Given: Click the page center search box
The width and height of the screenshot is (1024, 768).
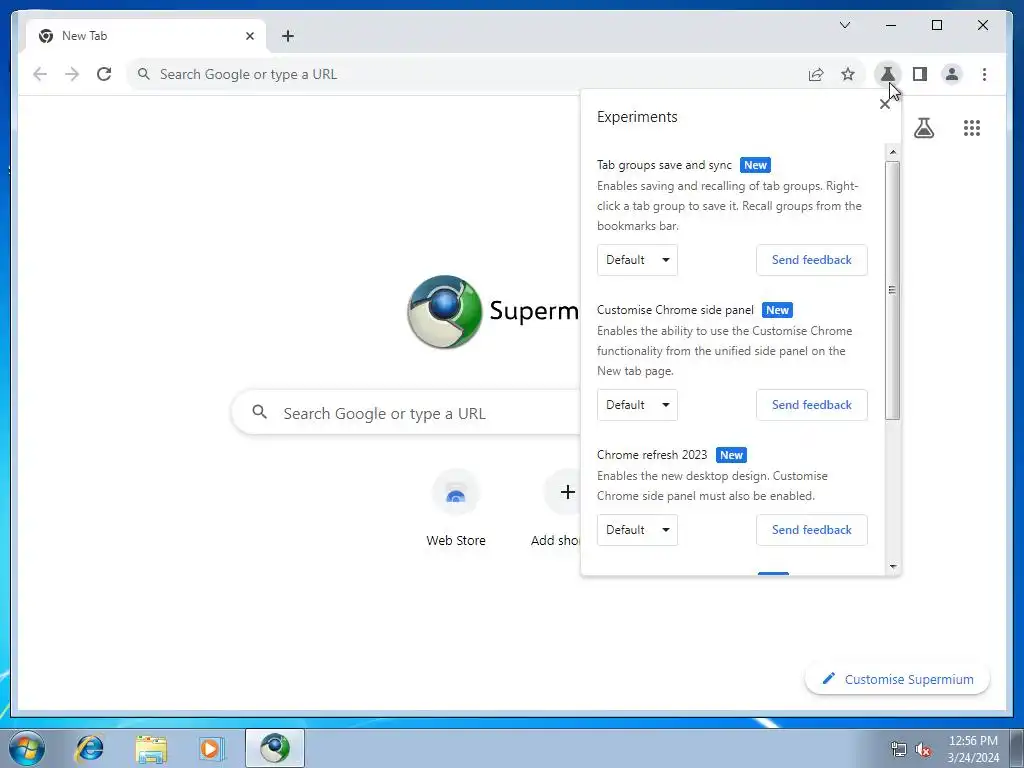Looking at the screenshot, I should (406, 413).
